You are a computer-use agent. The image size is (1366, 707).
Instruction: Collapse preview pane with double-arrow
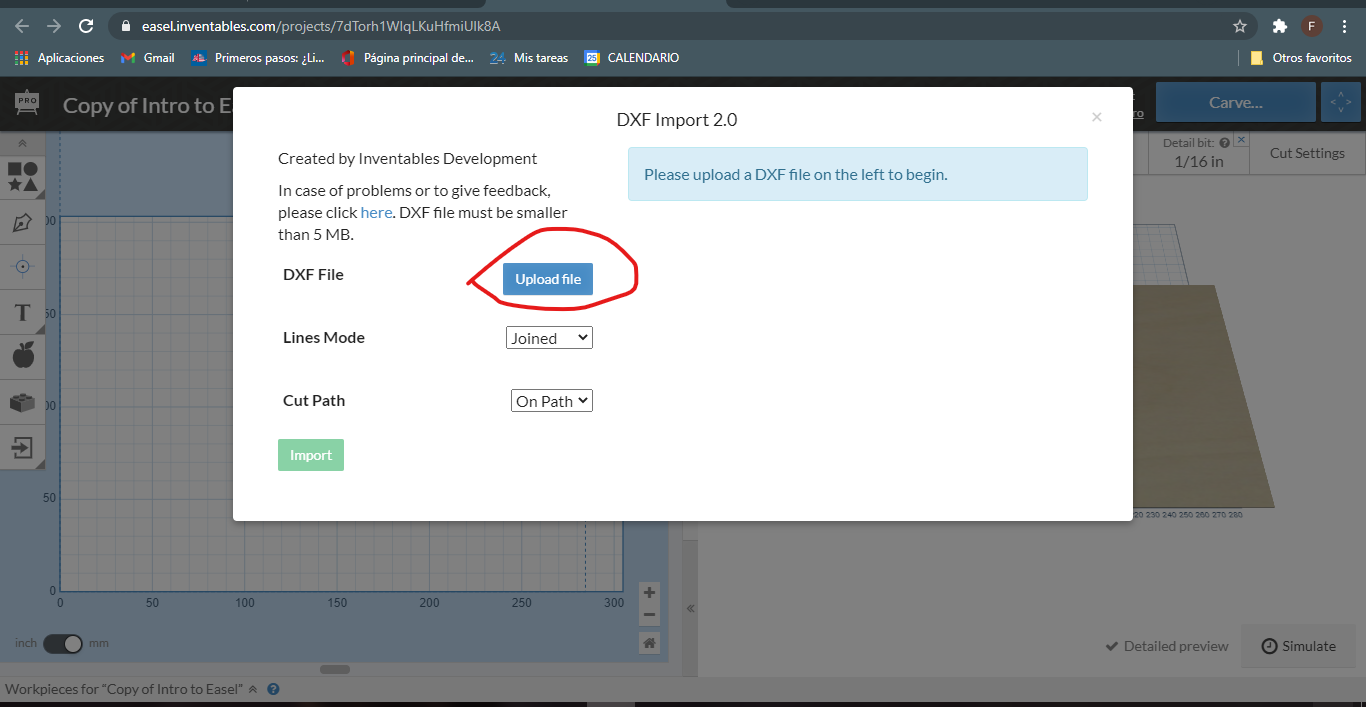(690, 608)
